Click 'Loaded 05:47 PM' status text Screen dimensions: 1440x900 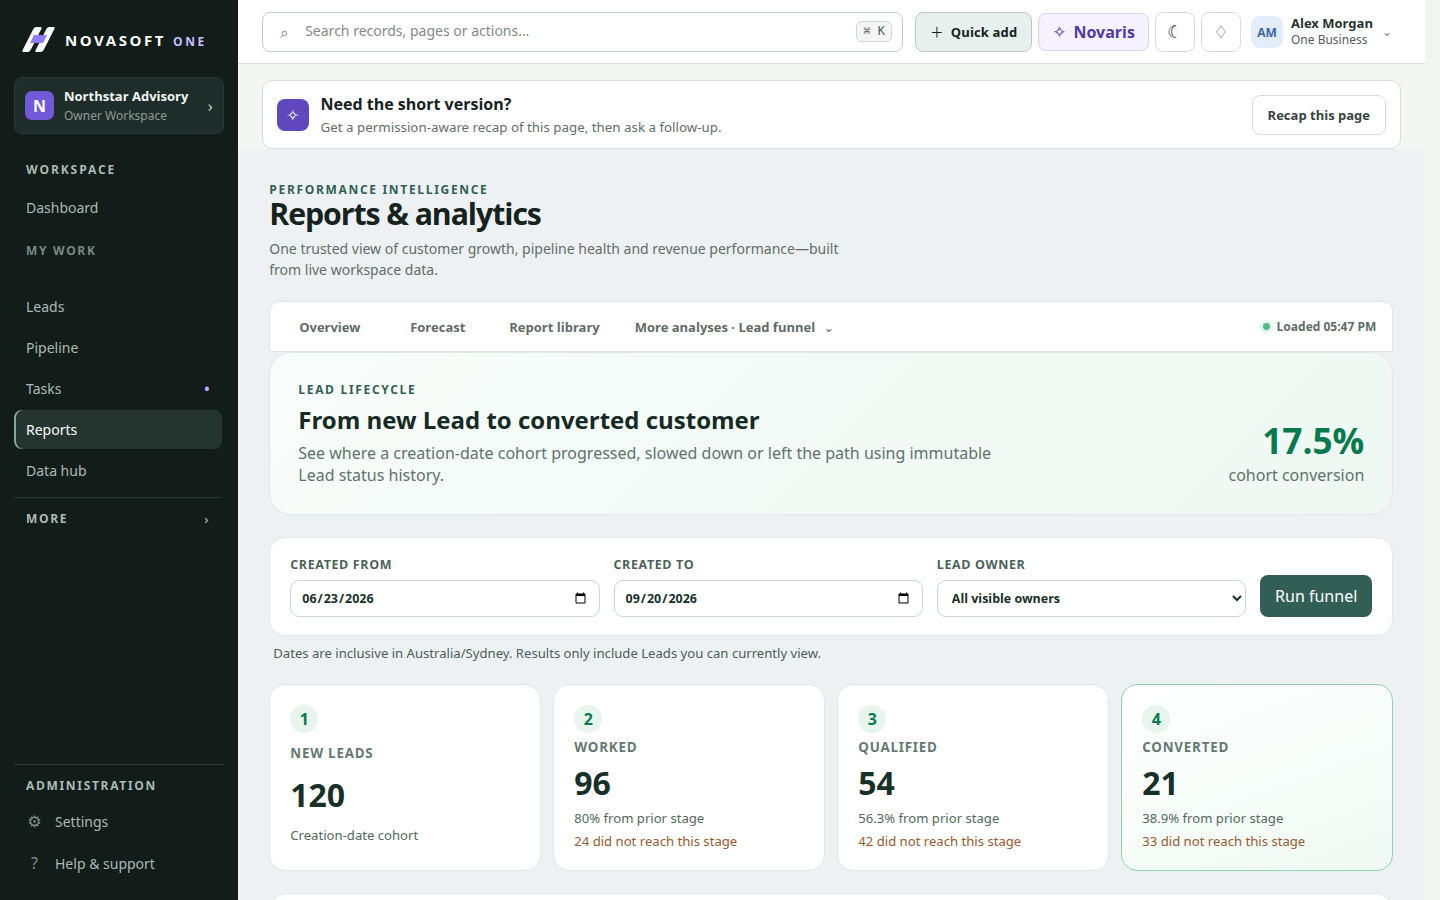coord(1326,327)
